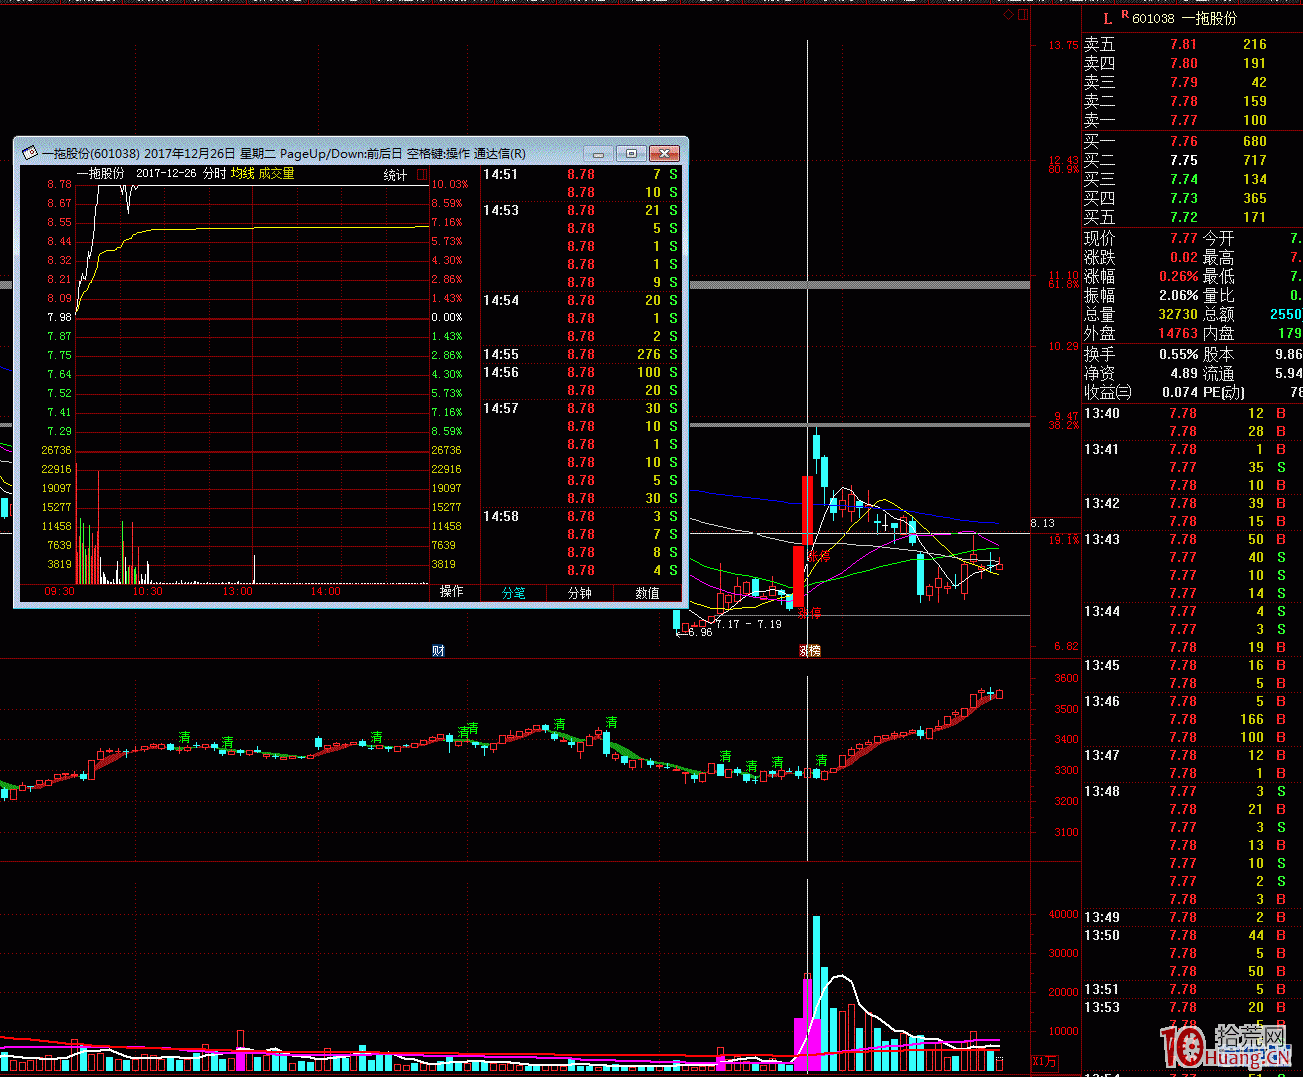Click the red R marker before 601038
Screen dimensions: 1303x1077
point(1124,14)
